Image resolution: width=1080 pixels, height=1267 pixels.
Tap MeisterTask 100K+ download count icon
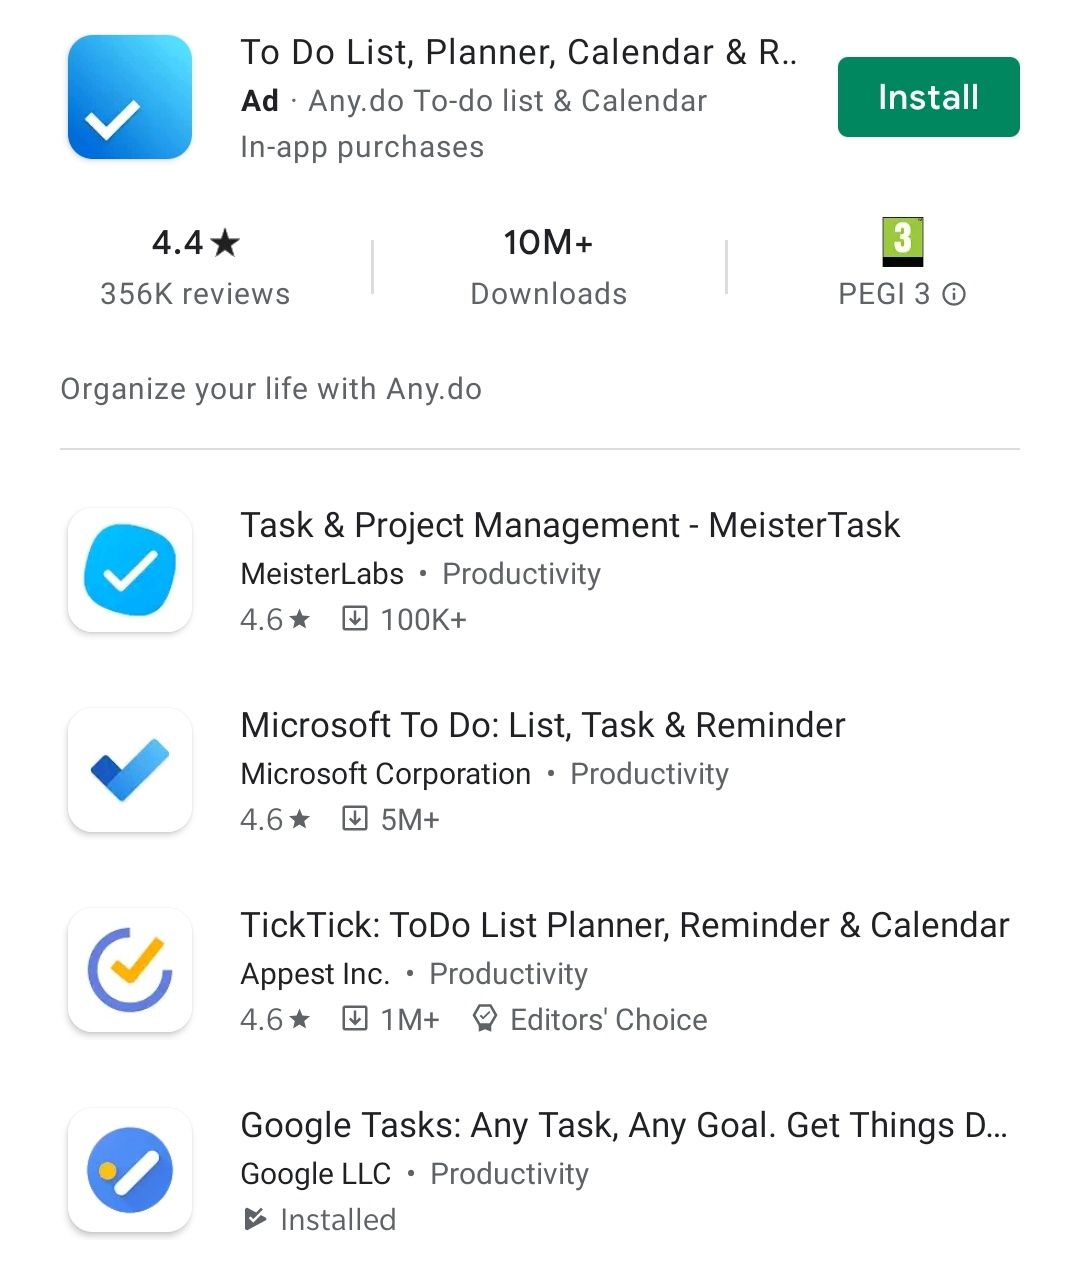click(355, 619)
